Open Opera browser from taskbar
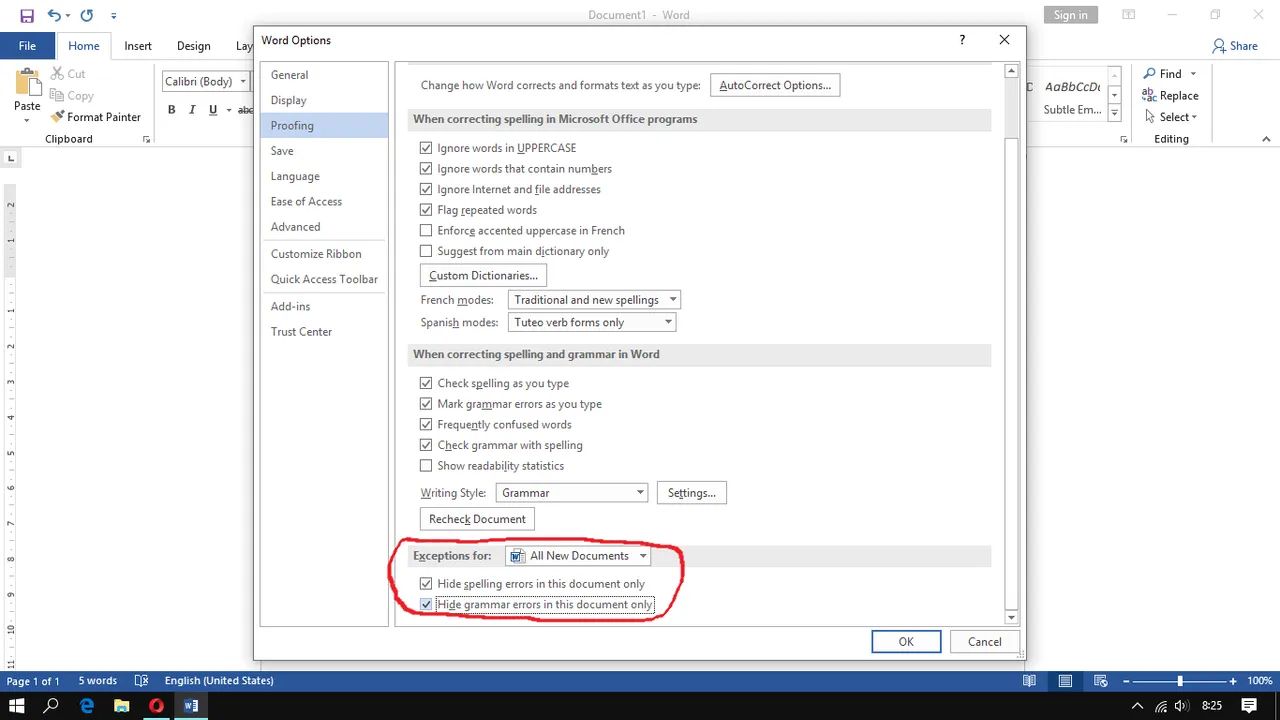This screenshot has height=720, width=1280. (156, 706)
